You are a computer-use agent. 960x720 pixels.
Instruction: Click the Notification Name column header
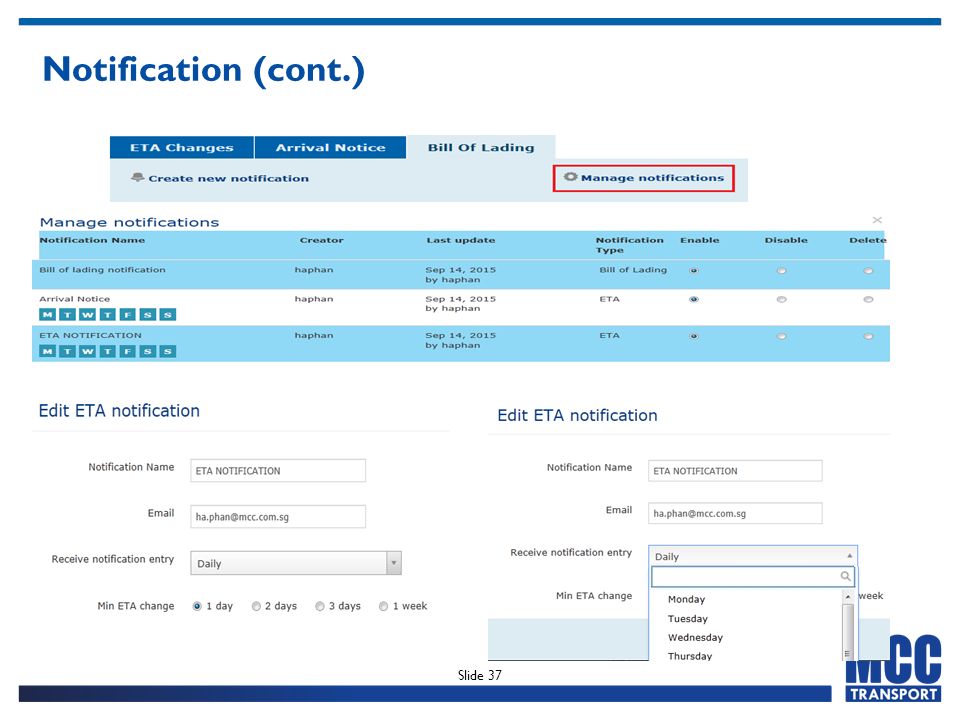tap(92, 240)
